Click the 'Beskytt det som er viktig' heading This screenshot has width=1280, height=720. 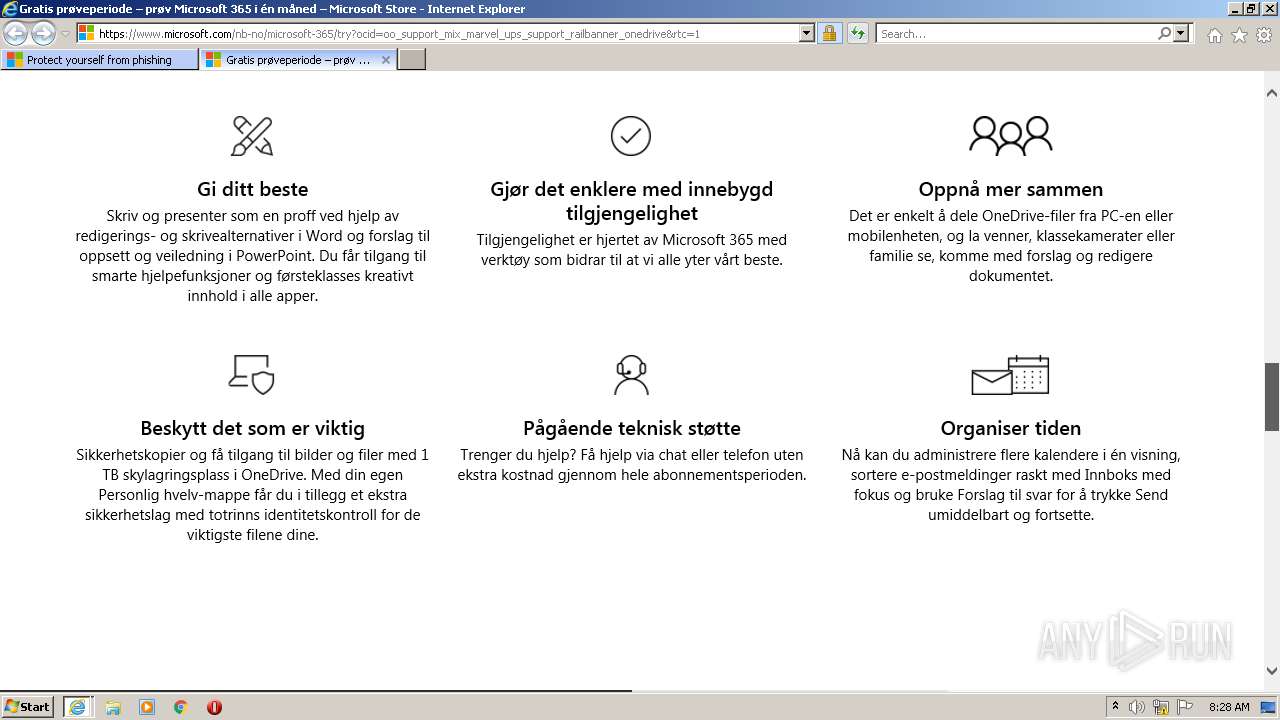tap(253, 428)
